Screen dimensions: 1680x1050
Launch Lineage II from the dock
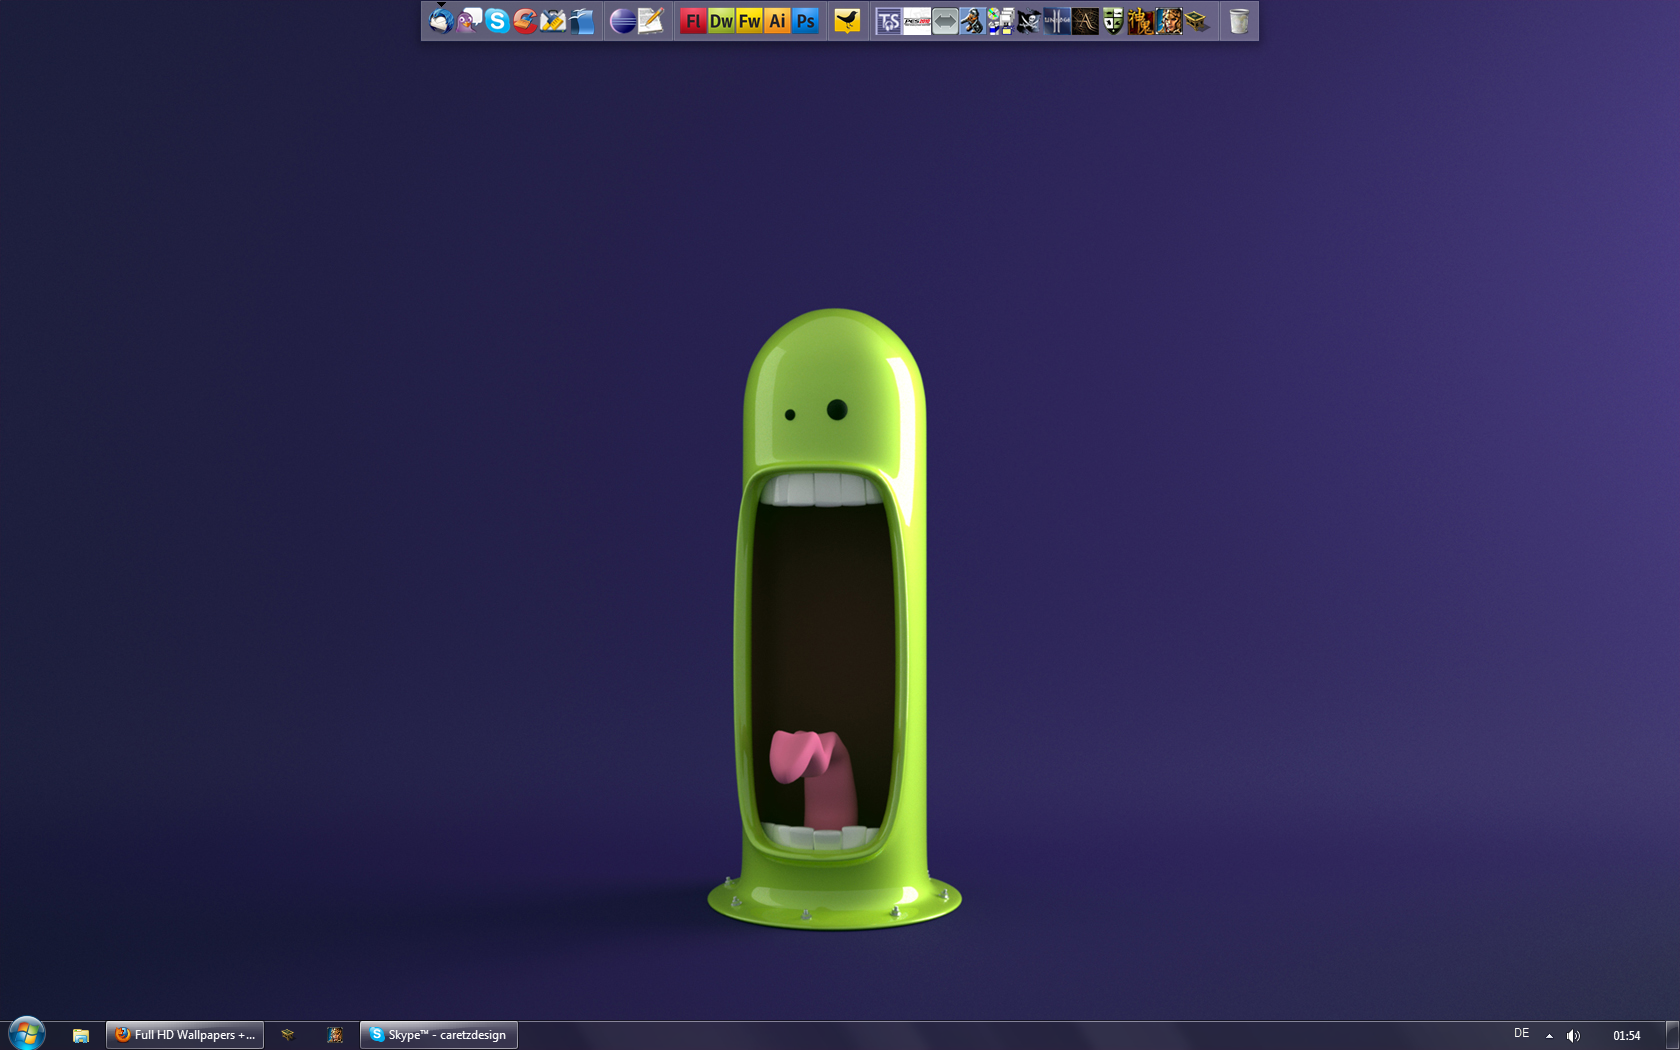[x=1057, y=20]
